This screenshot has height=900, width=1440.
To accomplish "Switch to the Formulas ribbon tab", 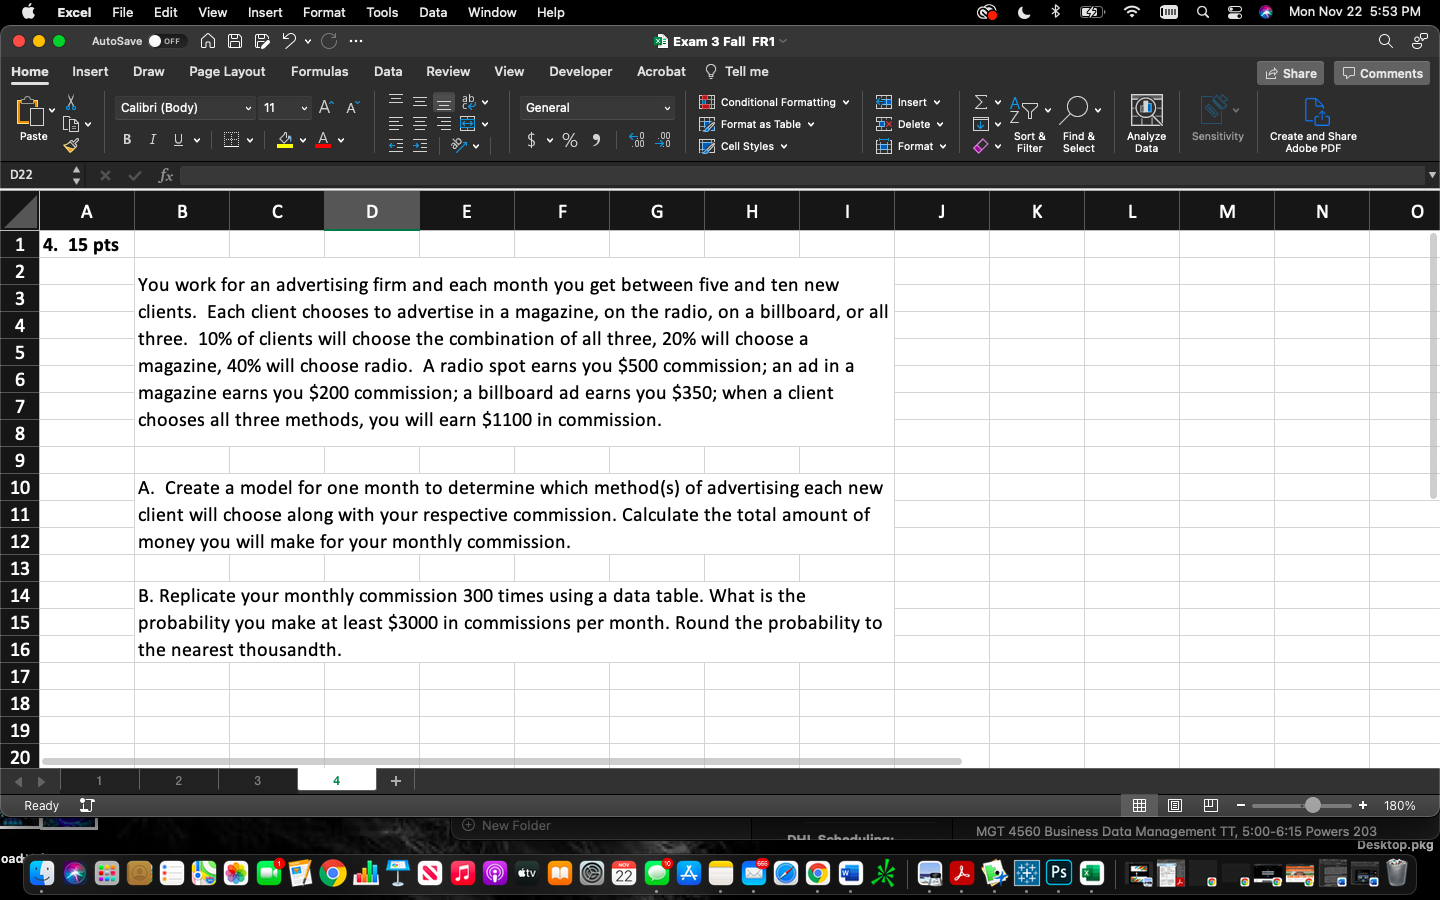I will pyautogui.click(x=319, y=71).
